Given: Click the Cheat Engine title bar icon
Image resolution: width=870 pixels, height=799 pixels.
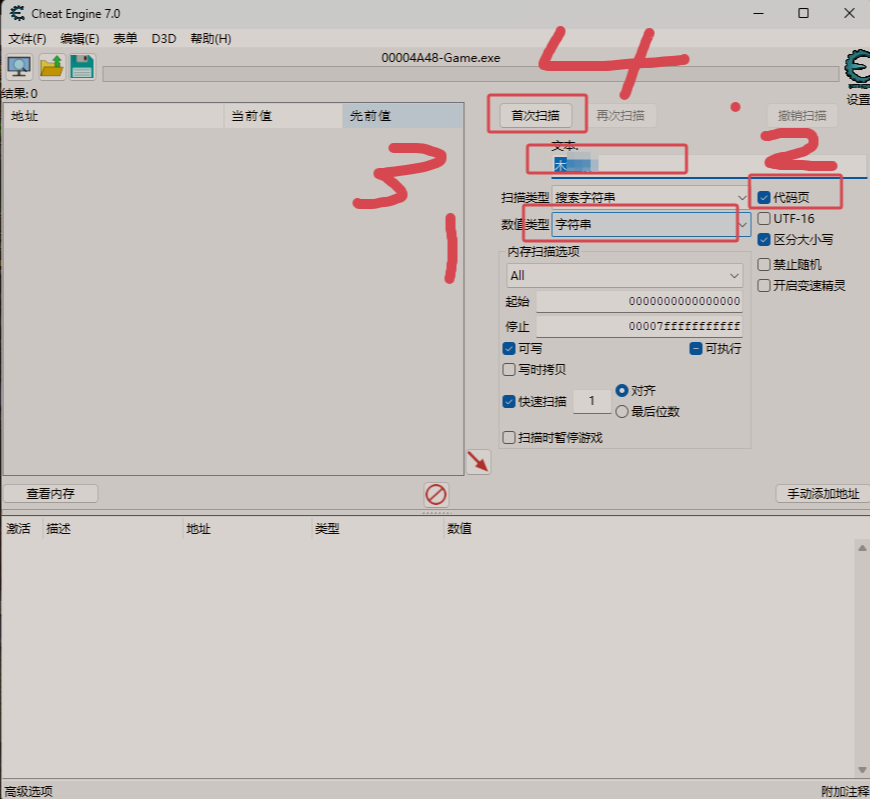Looking at the screenshot, I should 17,13.
